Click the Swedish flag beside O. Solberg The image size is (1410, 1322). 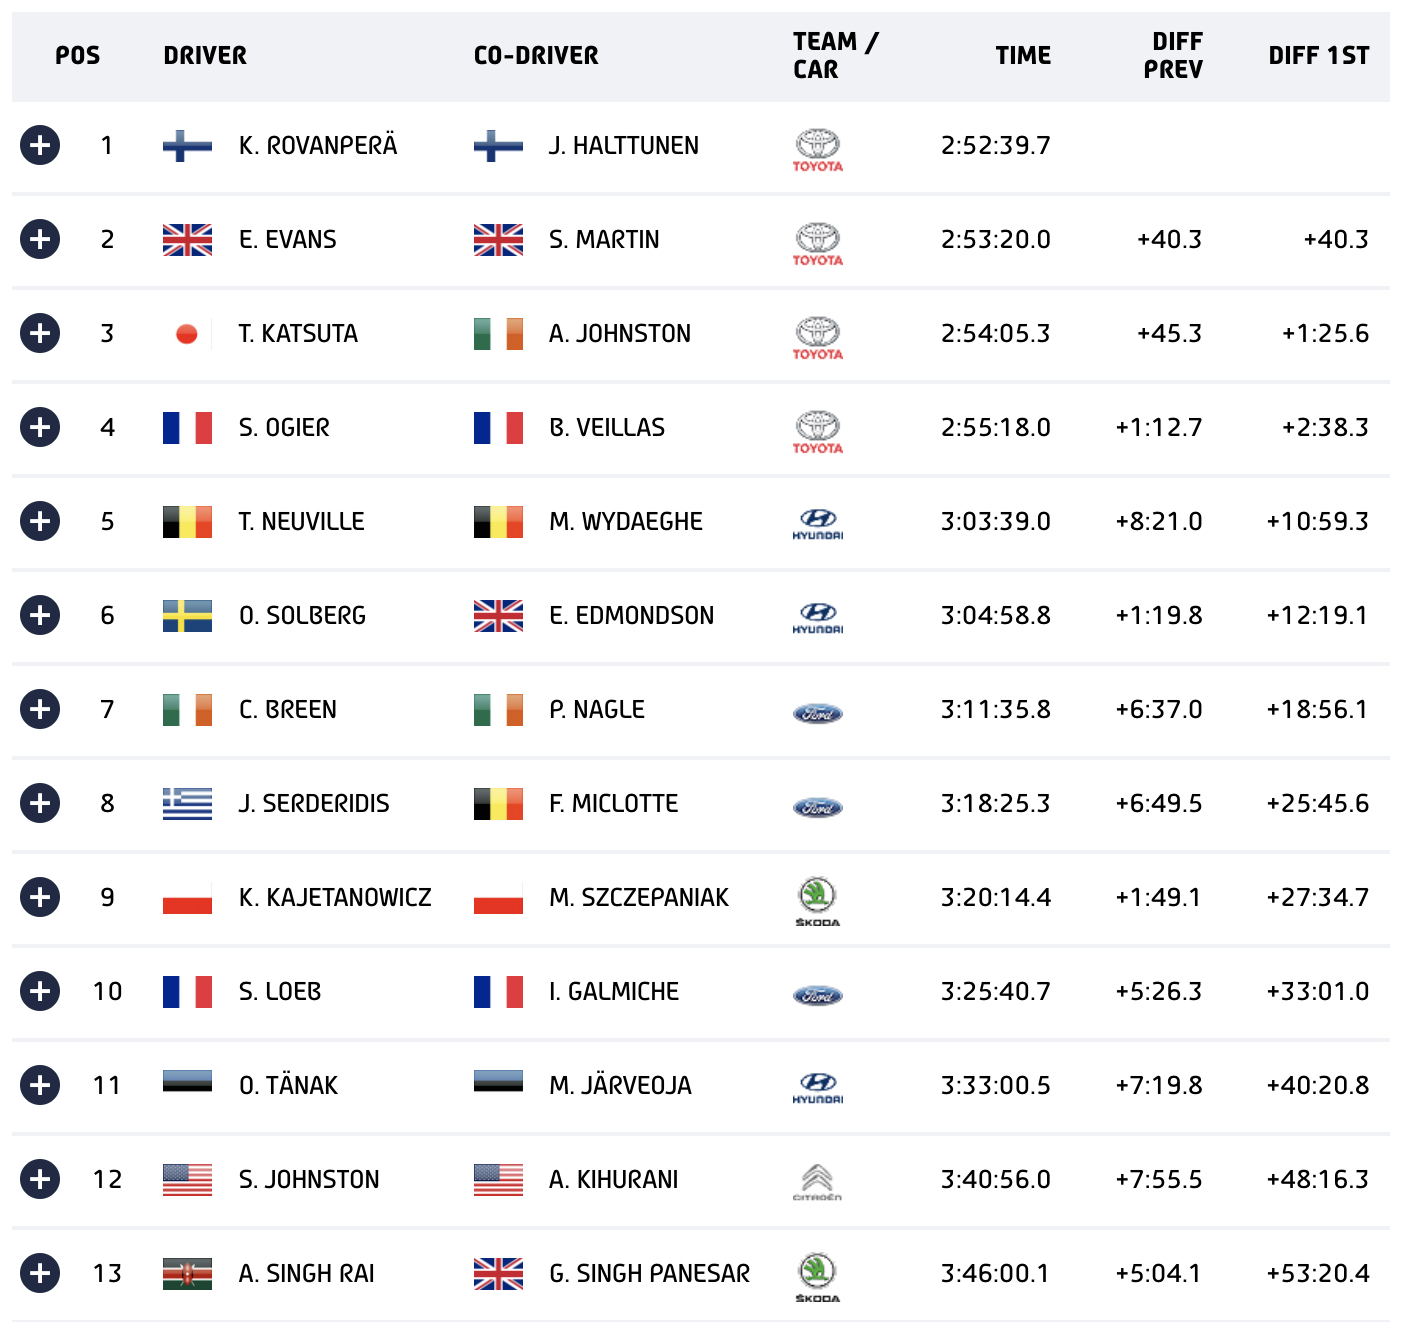tap(187, 616)
